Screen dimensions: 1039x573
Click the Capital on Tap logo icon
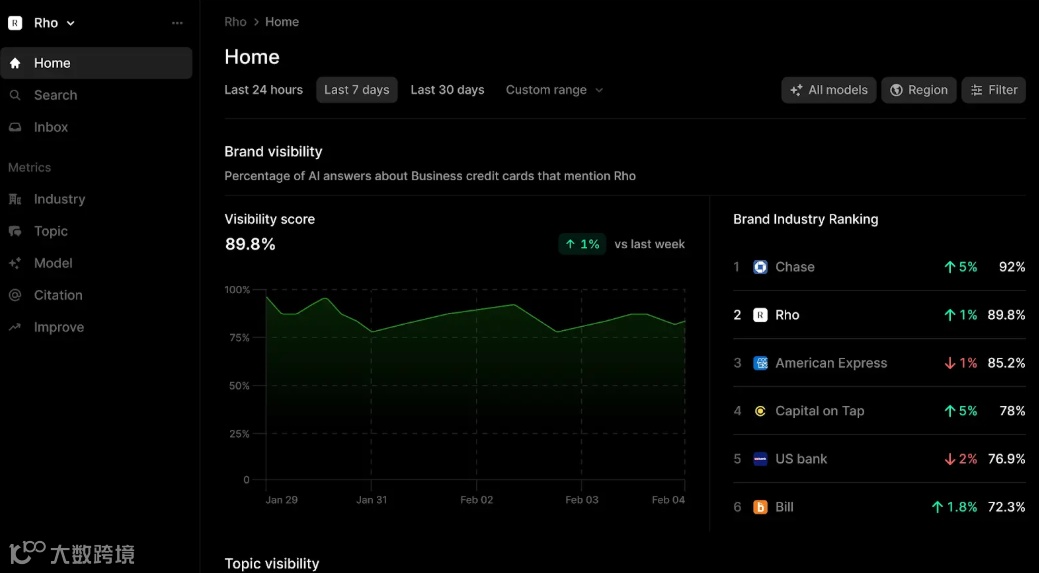click(x=760, y=411)
